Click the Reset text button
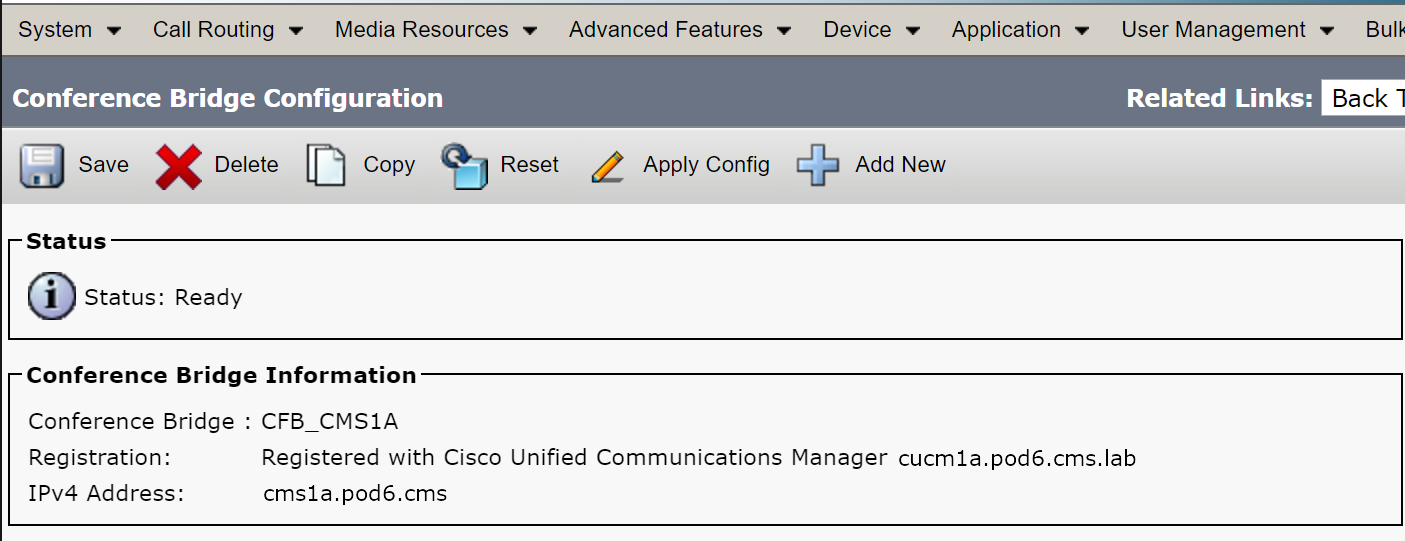1405x541 pixels. pyautogui.click(x=530, y=165)
